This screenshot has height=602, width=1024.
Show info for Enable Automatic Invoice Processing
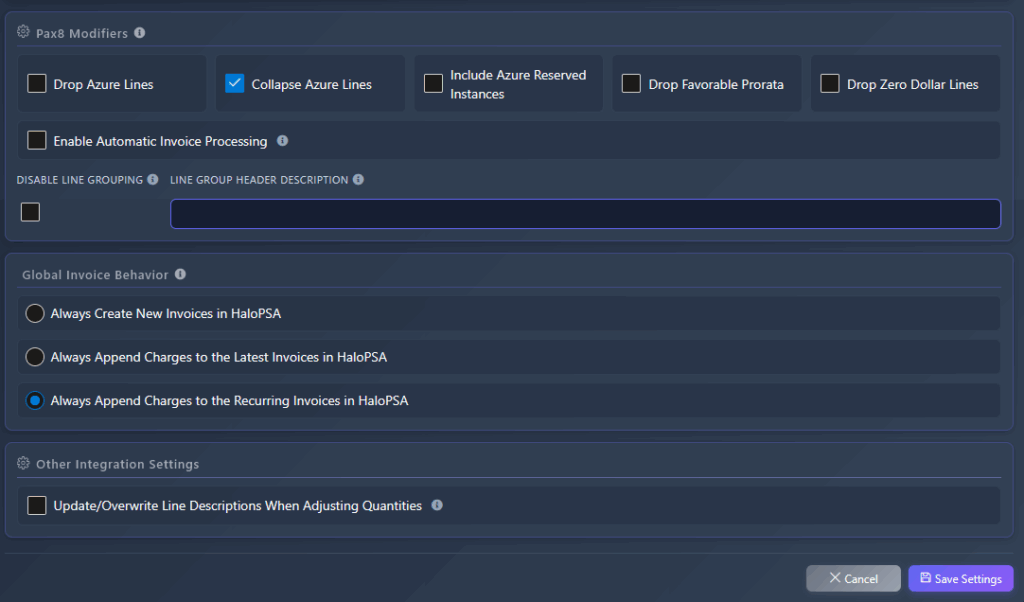[x=282, y=140]
